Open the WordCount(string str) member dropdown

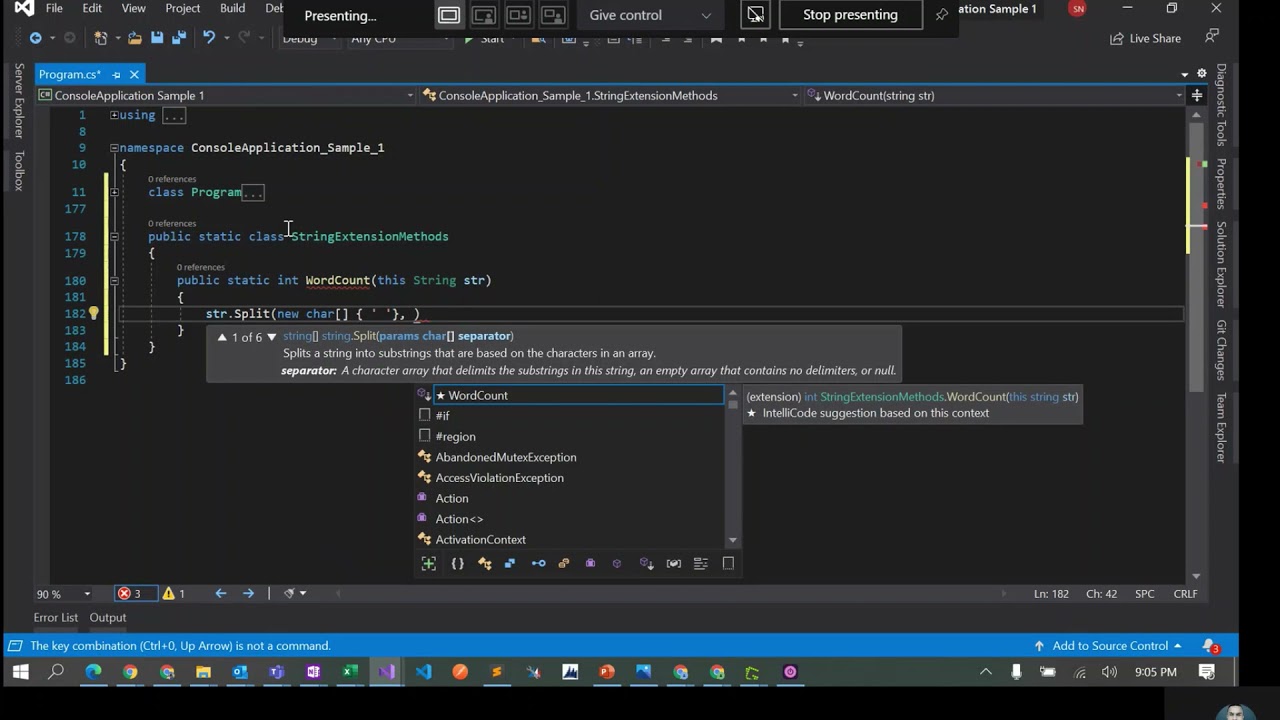point(995,96)
